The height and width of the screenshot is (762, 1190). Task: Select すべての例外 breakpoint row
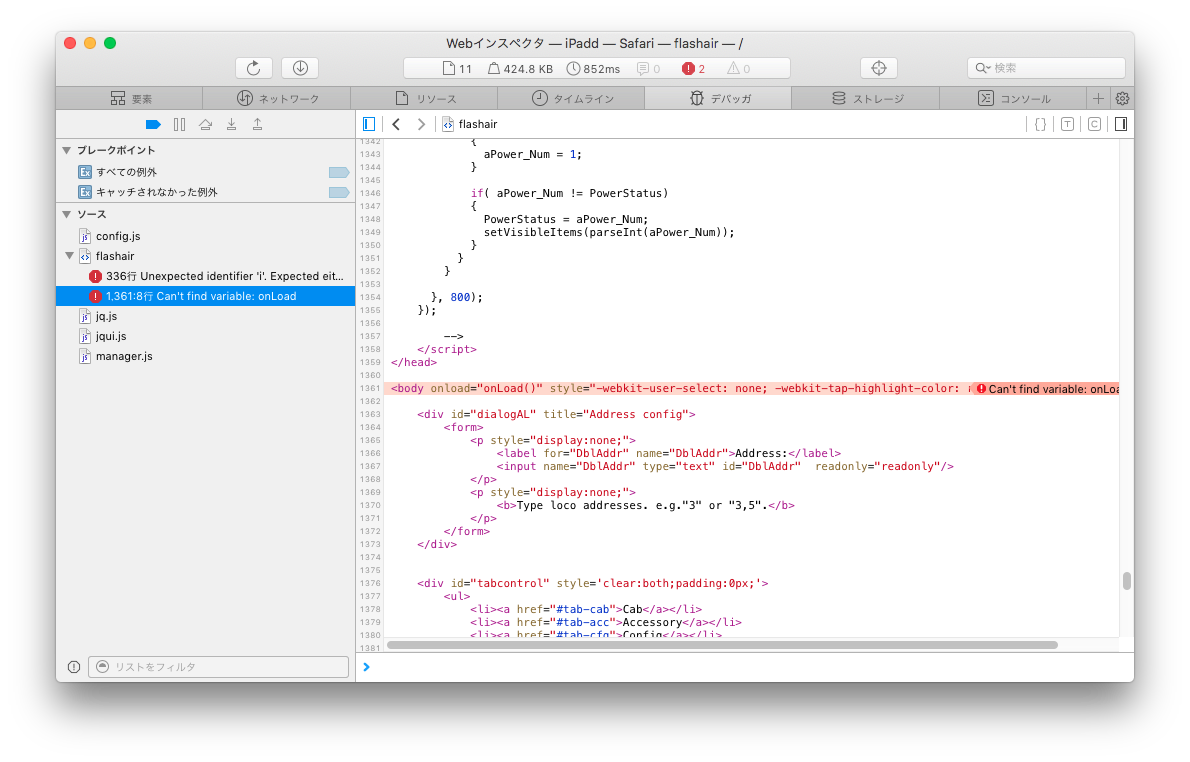coord(206,172)
